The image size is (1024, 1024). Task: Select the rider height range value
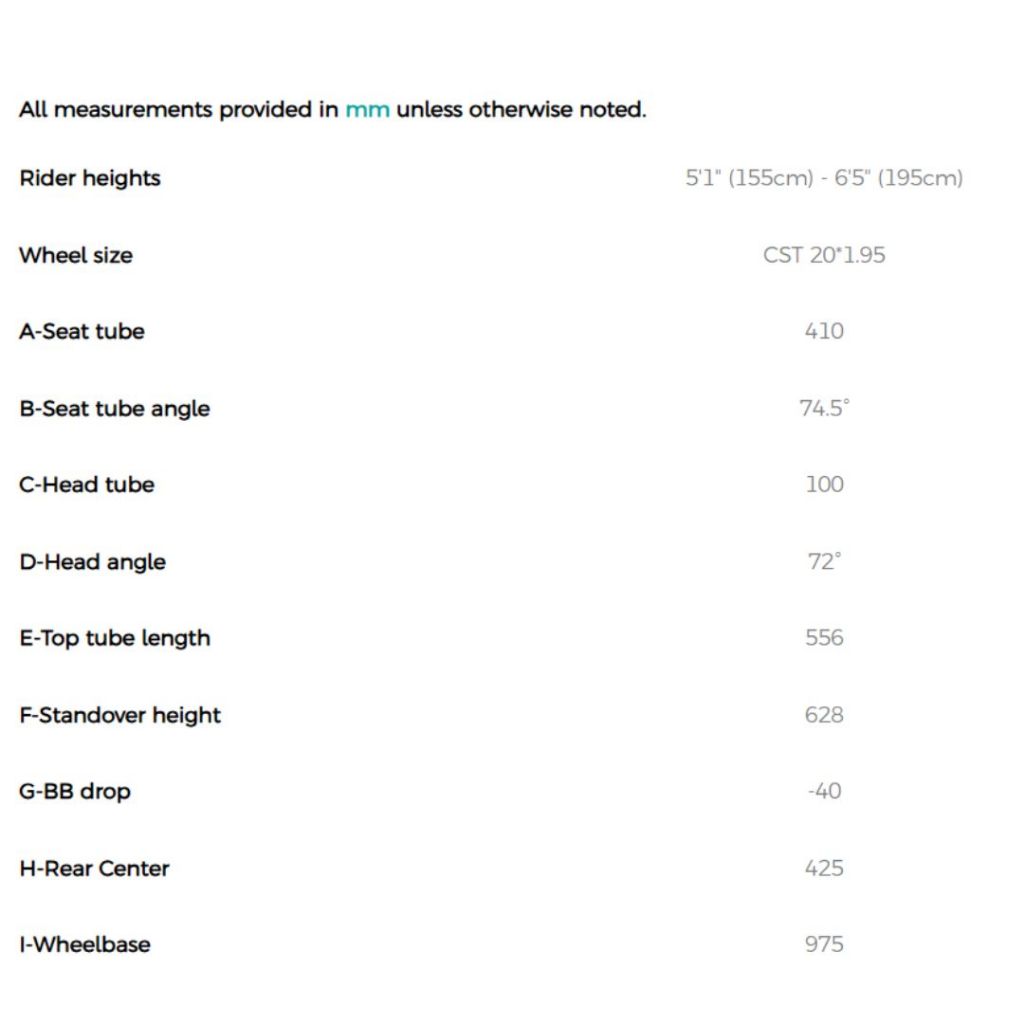[x=824, y=178]
